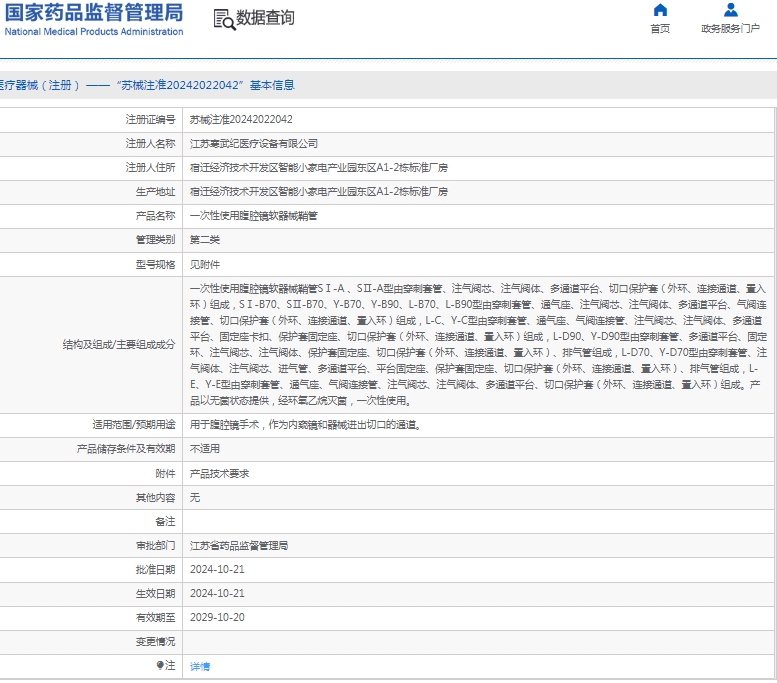Click the 产品名称 row label

[155, 216]
